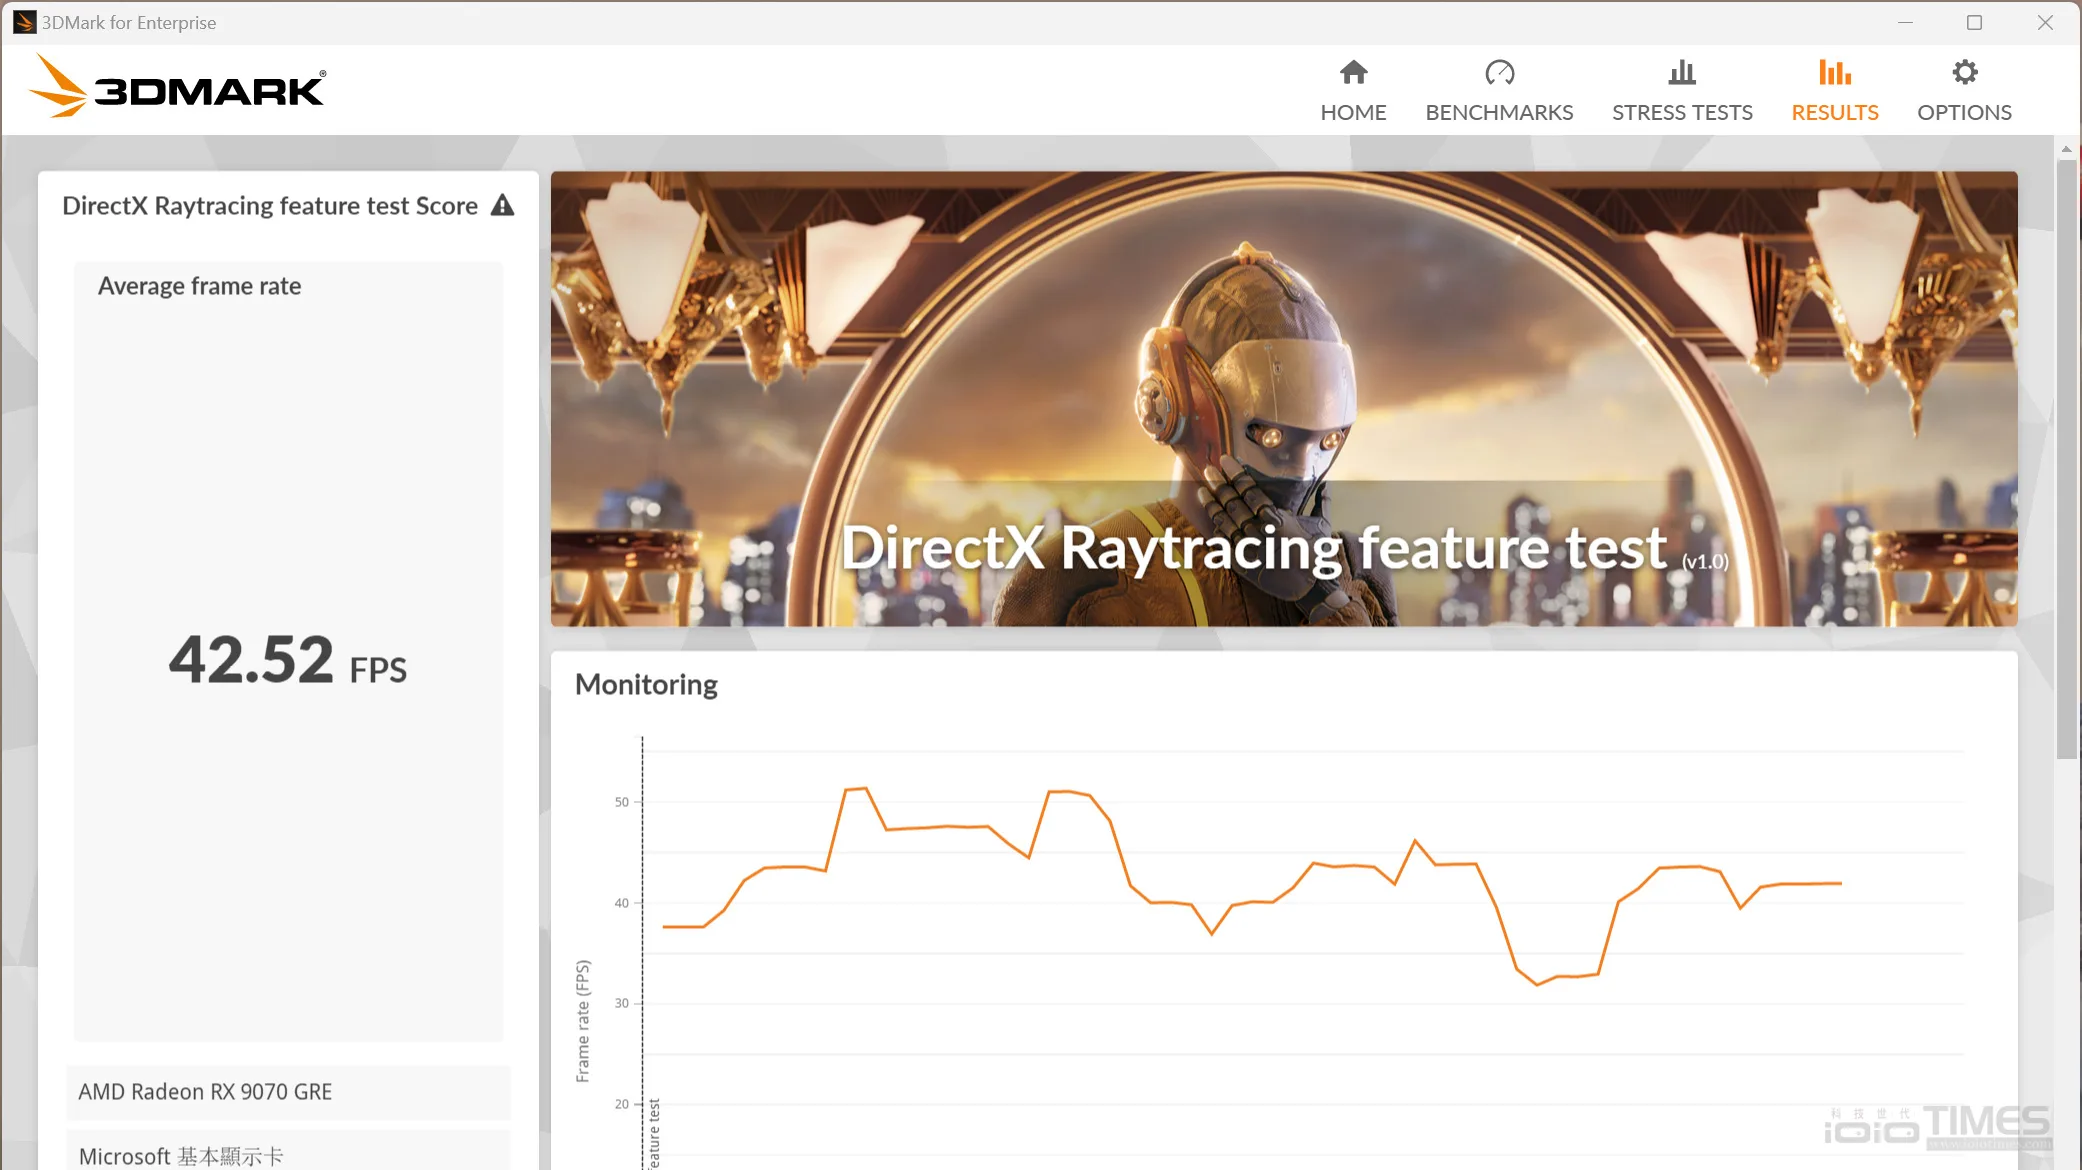Click the Stress Tests chart icon

pyautogui.click(x=1682, y=72)
